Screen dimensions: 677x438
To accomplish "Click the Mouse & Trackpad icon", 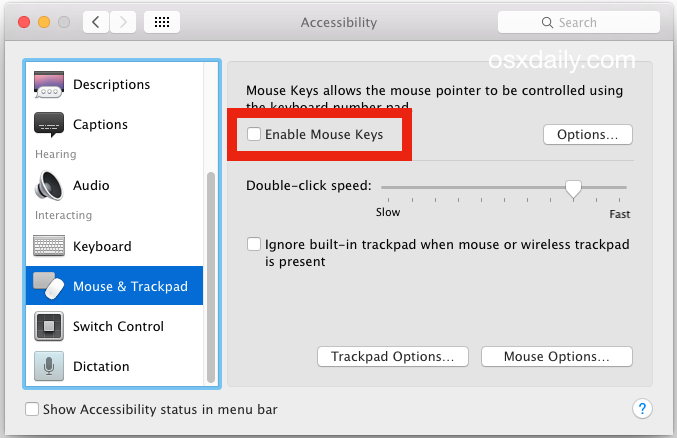I will point(49,286).
